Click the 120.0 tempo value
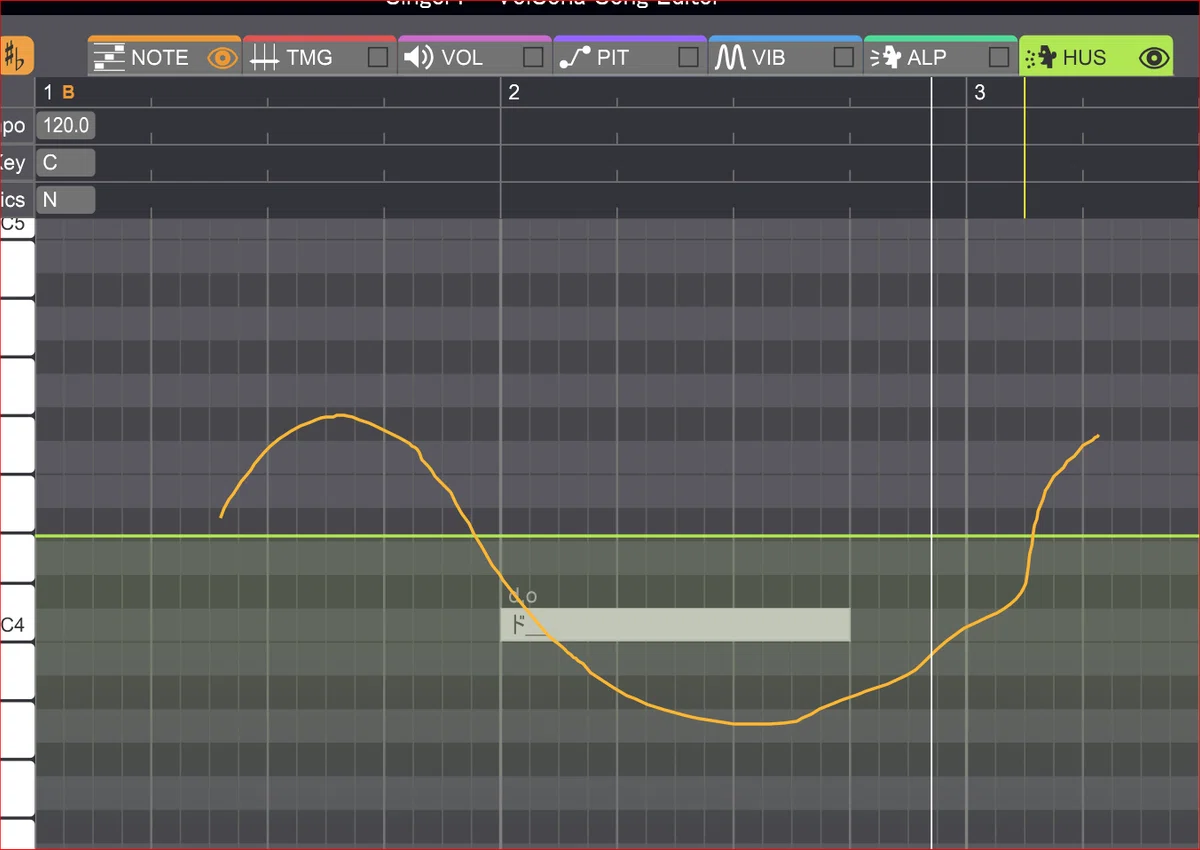Screen dimensions: 1200x850 (65, 126)
